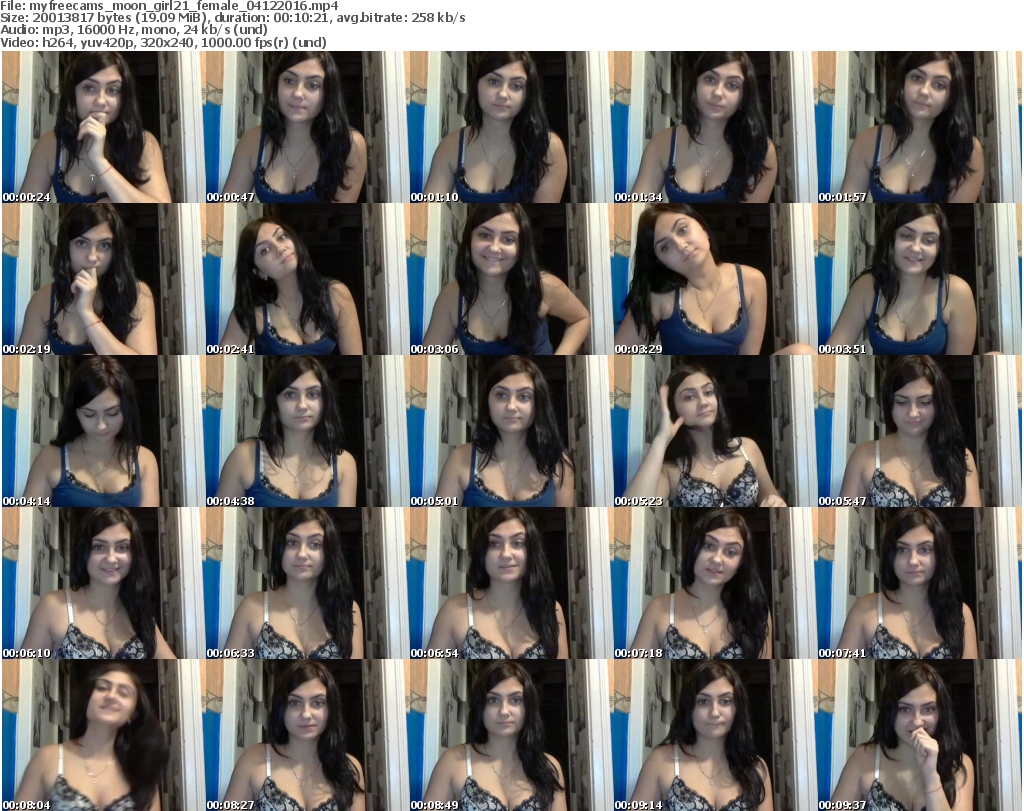Open the 00:08:49 preview frame
The width and height of the screenshot is (1024, 811).
click(510, 735)
